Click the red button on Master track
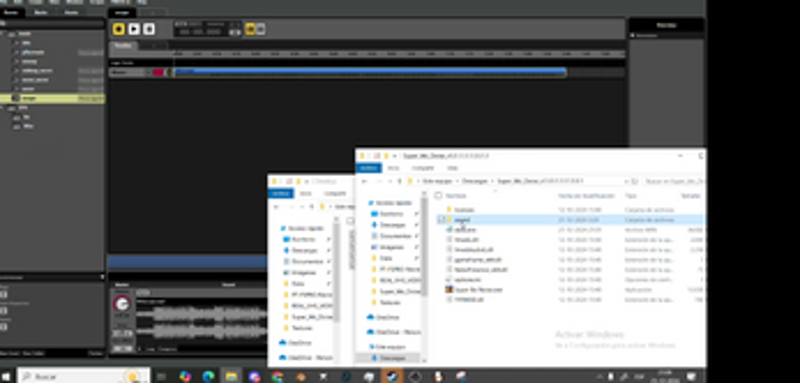 coord(158,72)
